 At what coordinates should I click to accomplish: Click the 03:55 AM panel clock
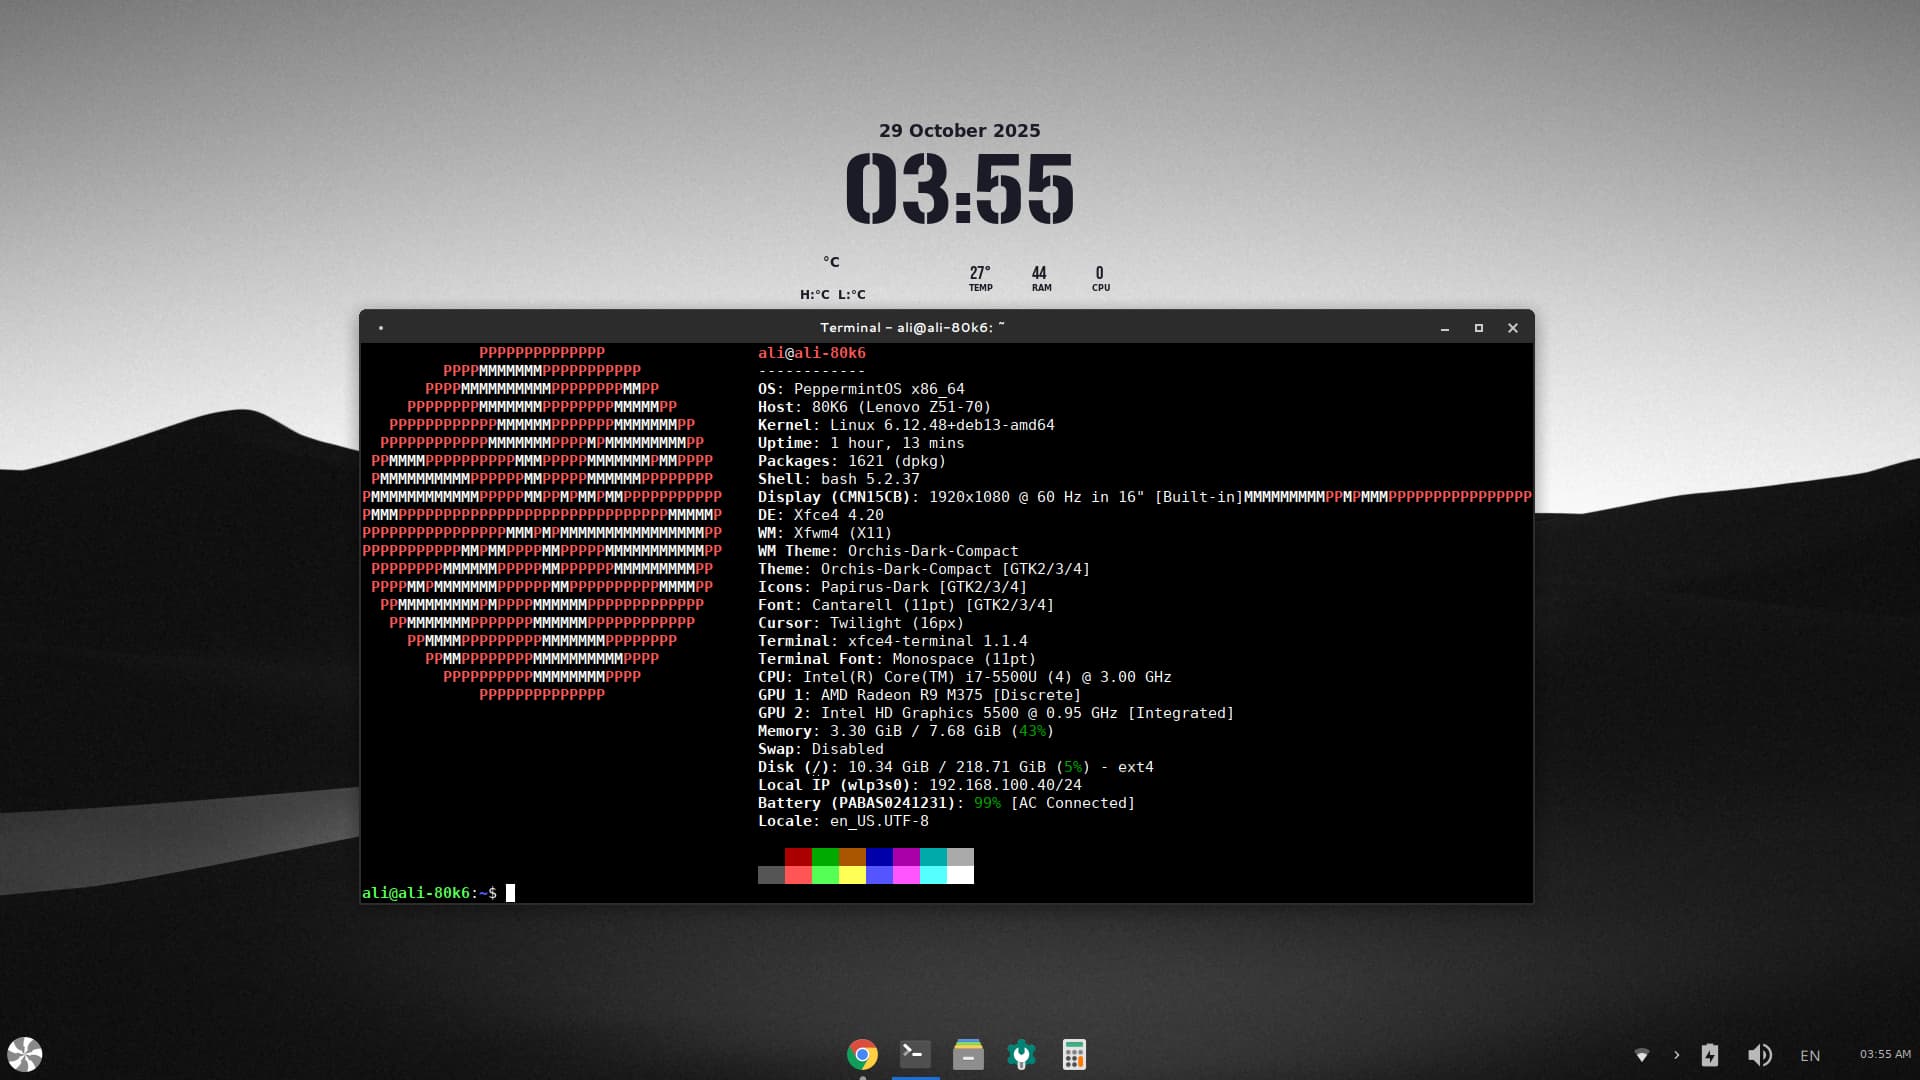pos(1885,1054)
